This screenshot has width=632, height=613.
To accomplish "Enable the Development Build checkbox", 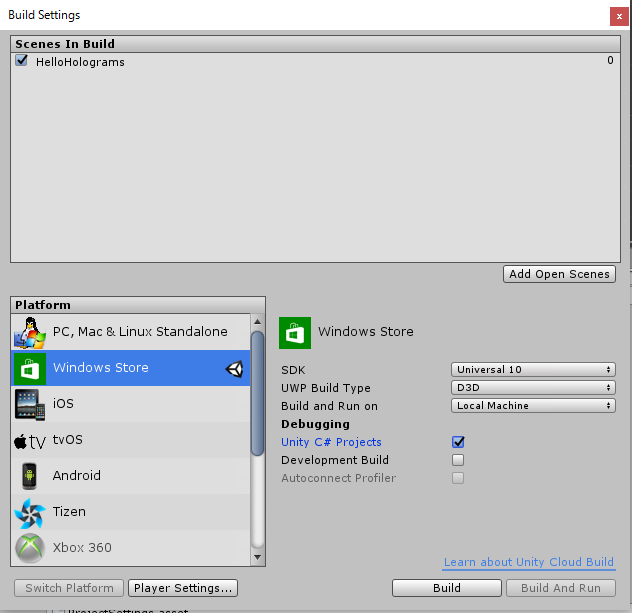I will (x=458, y=460).
